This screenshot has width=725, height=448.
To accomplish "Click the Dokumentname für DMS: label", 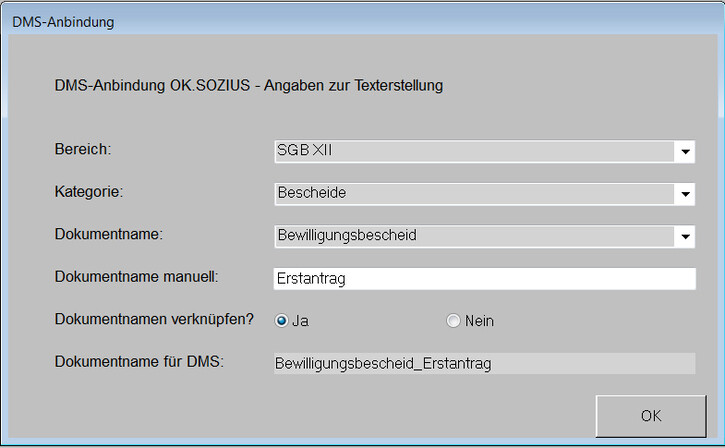I will click(x=139, y=360).
